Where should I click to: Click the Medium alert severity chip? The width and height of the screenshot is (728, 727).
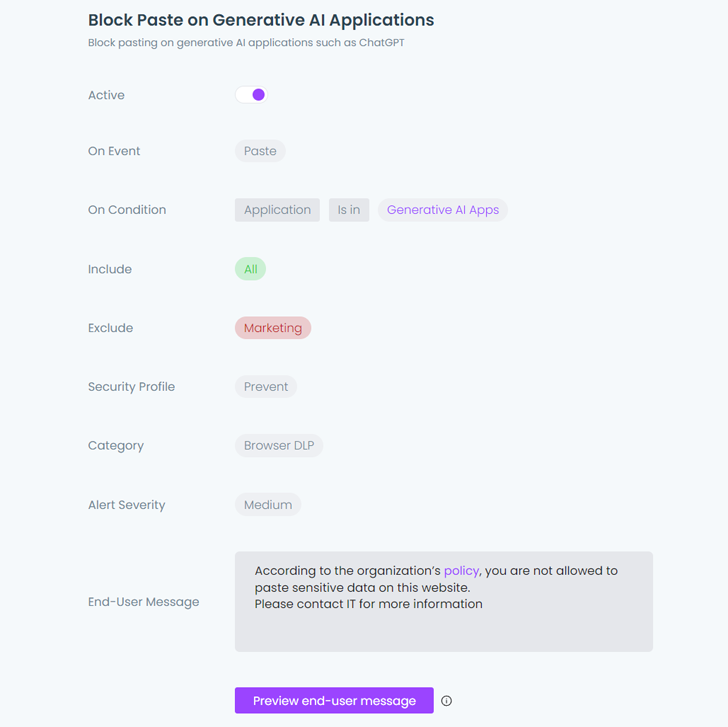268,505
